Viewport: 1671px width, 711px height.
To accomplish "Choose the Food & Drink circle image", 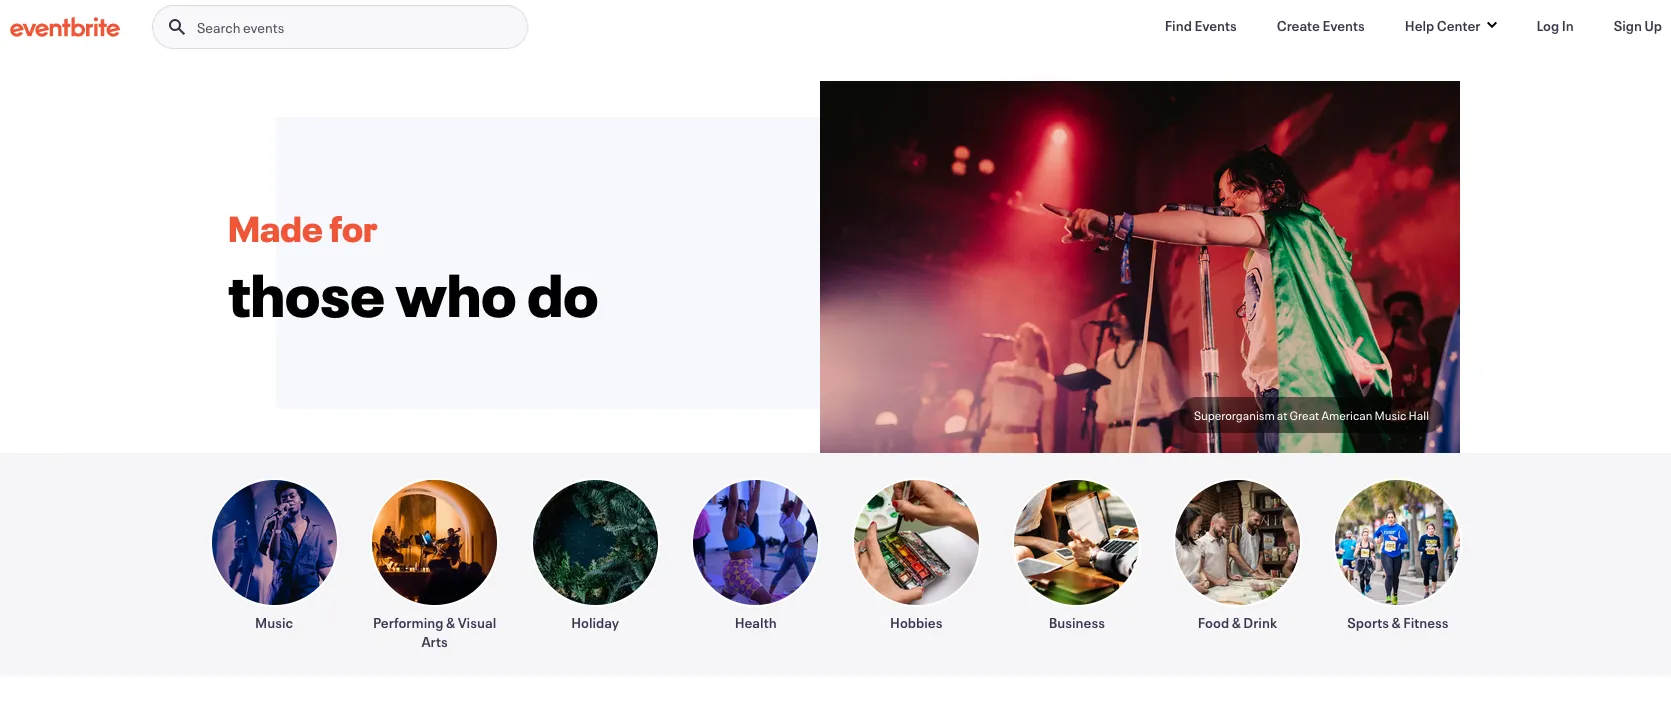I will (x=1237, y=542).
